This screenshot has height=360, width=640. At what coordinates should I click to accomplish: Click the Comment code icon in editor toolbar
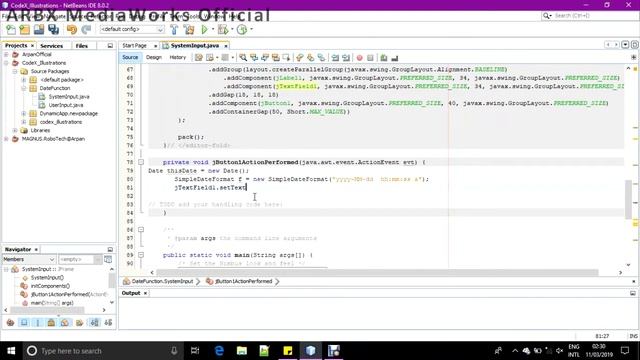384,58
